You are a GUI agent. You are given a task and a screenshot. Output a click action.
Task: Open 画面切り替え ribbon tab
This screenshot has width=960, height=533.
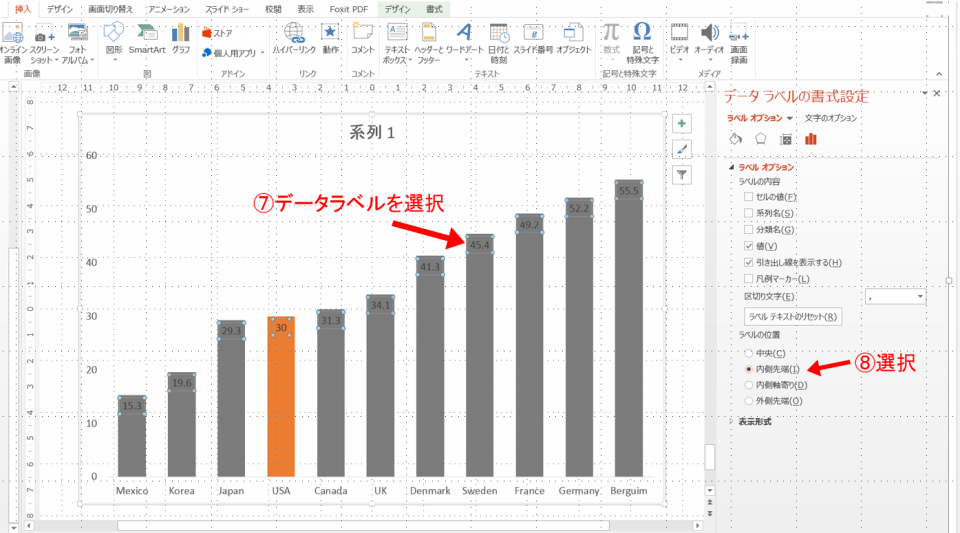[110, 9]
